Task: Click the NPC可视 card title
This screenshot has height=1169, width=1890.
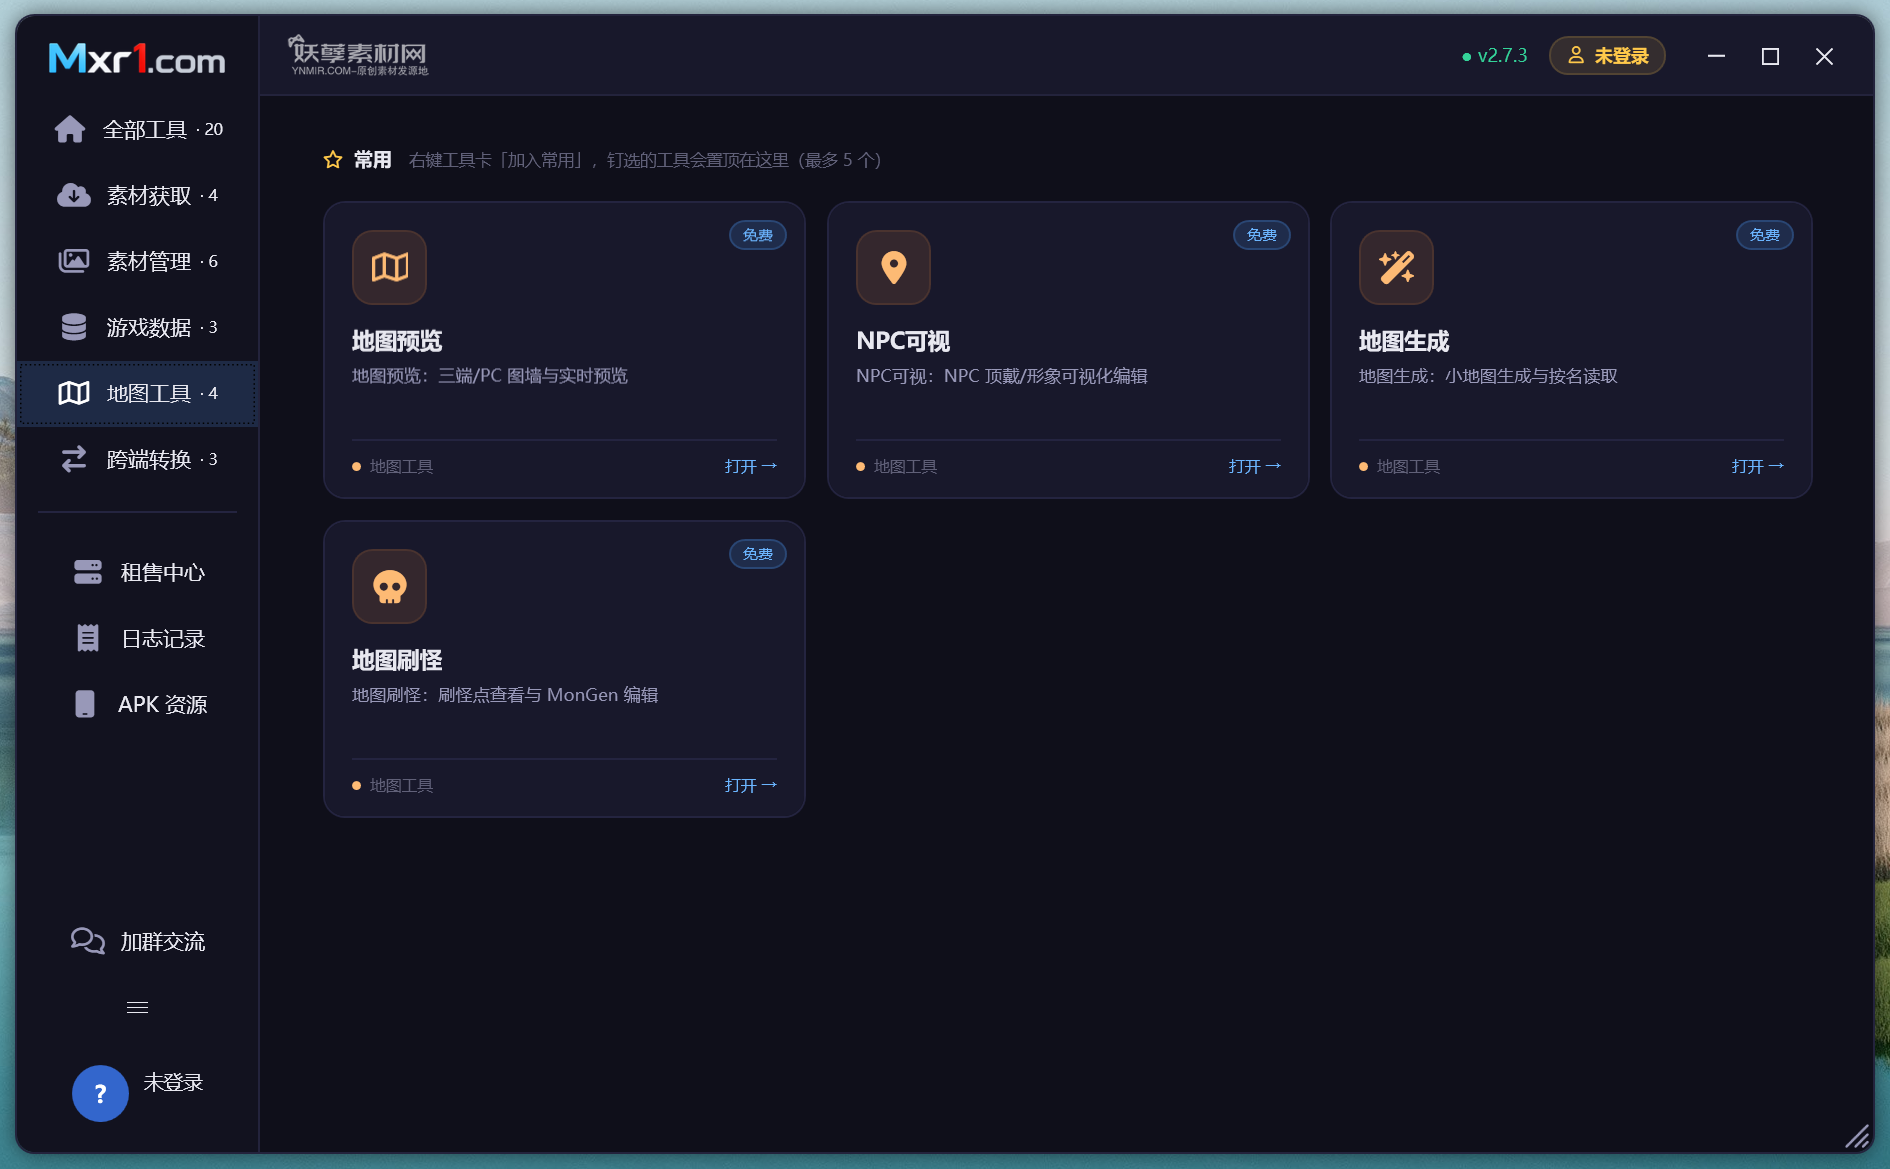Action: (x=903, y=341)
